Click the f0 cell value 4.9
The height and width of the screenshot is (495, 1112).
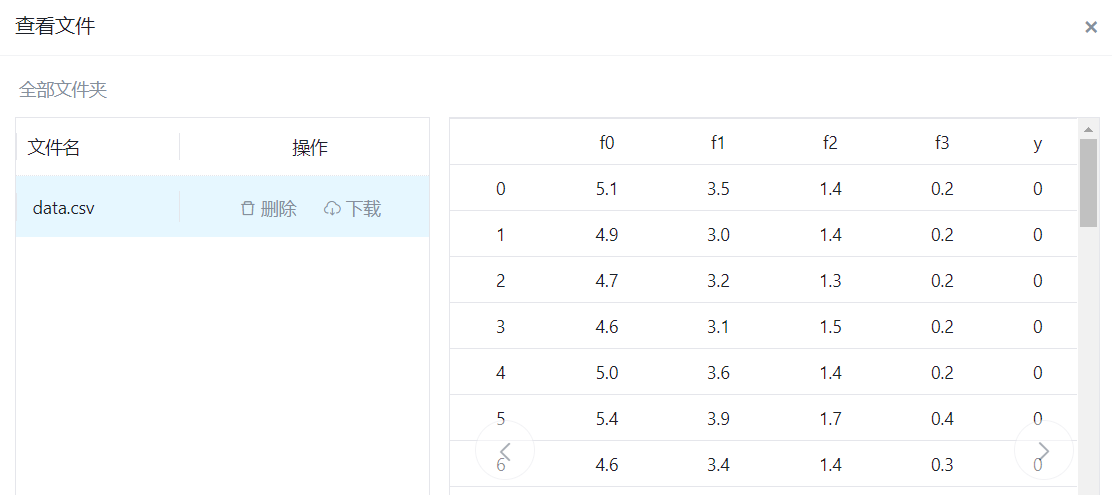click(607, 235)
